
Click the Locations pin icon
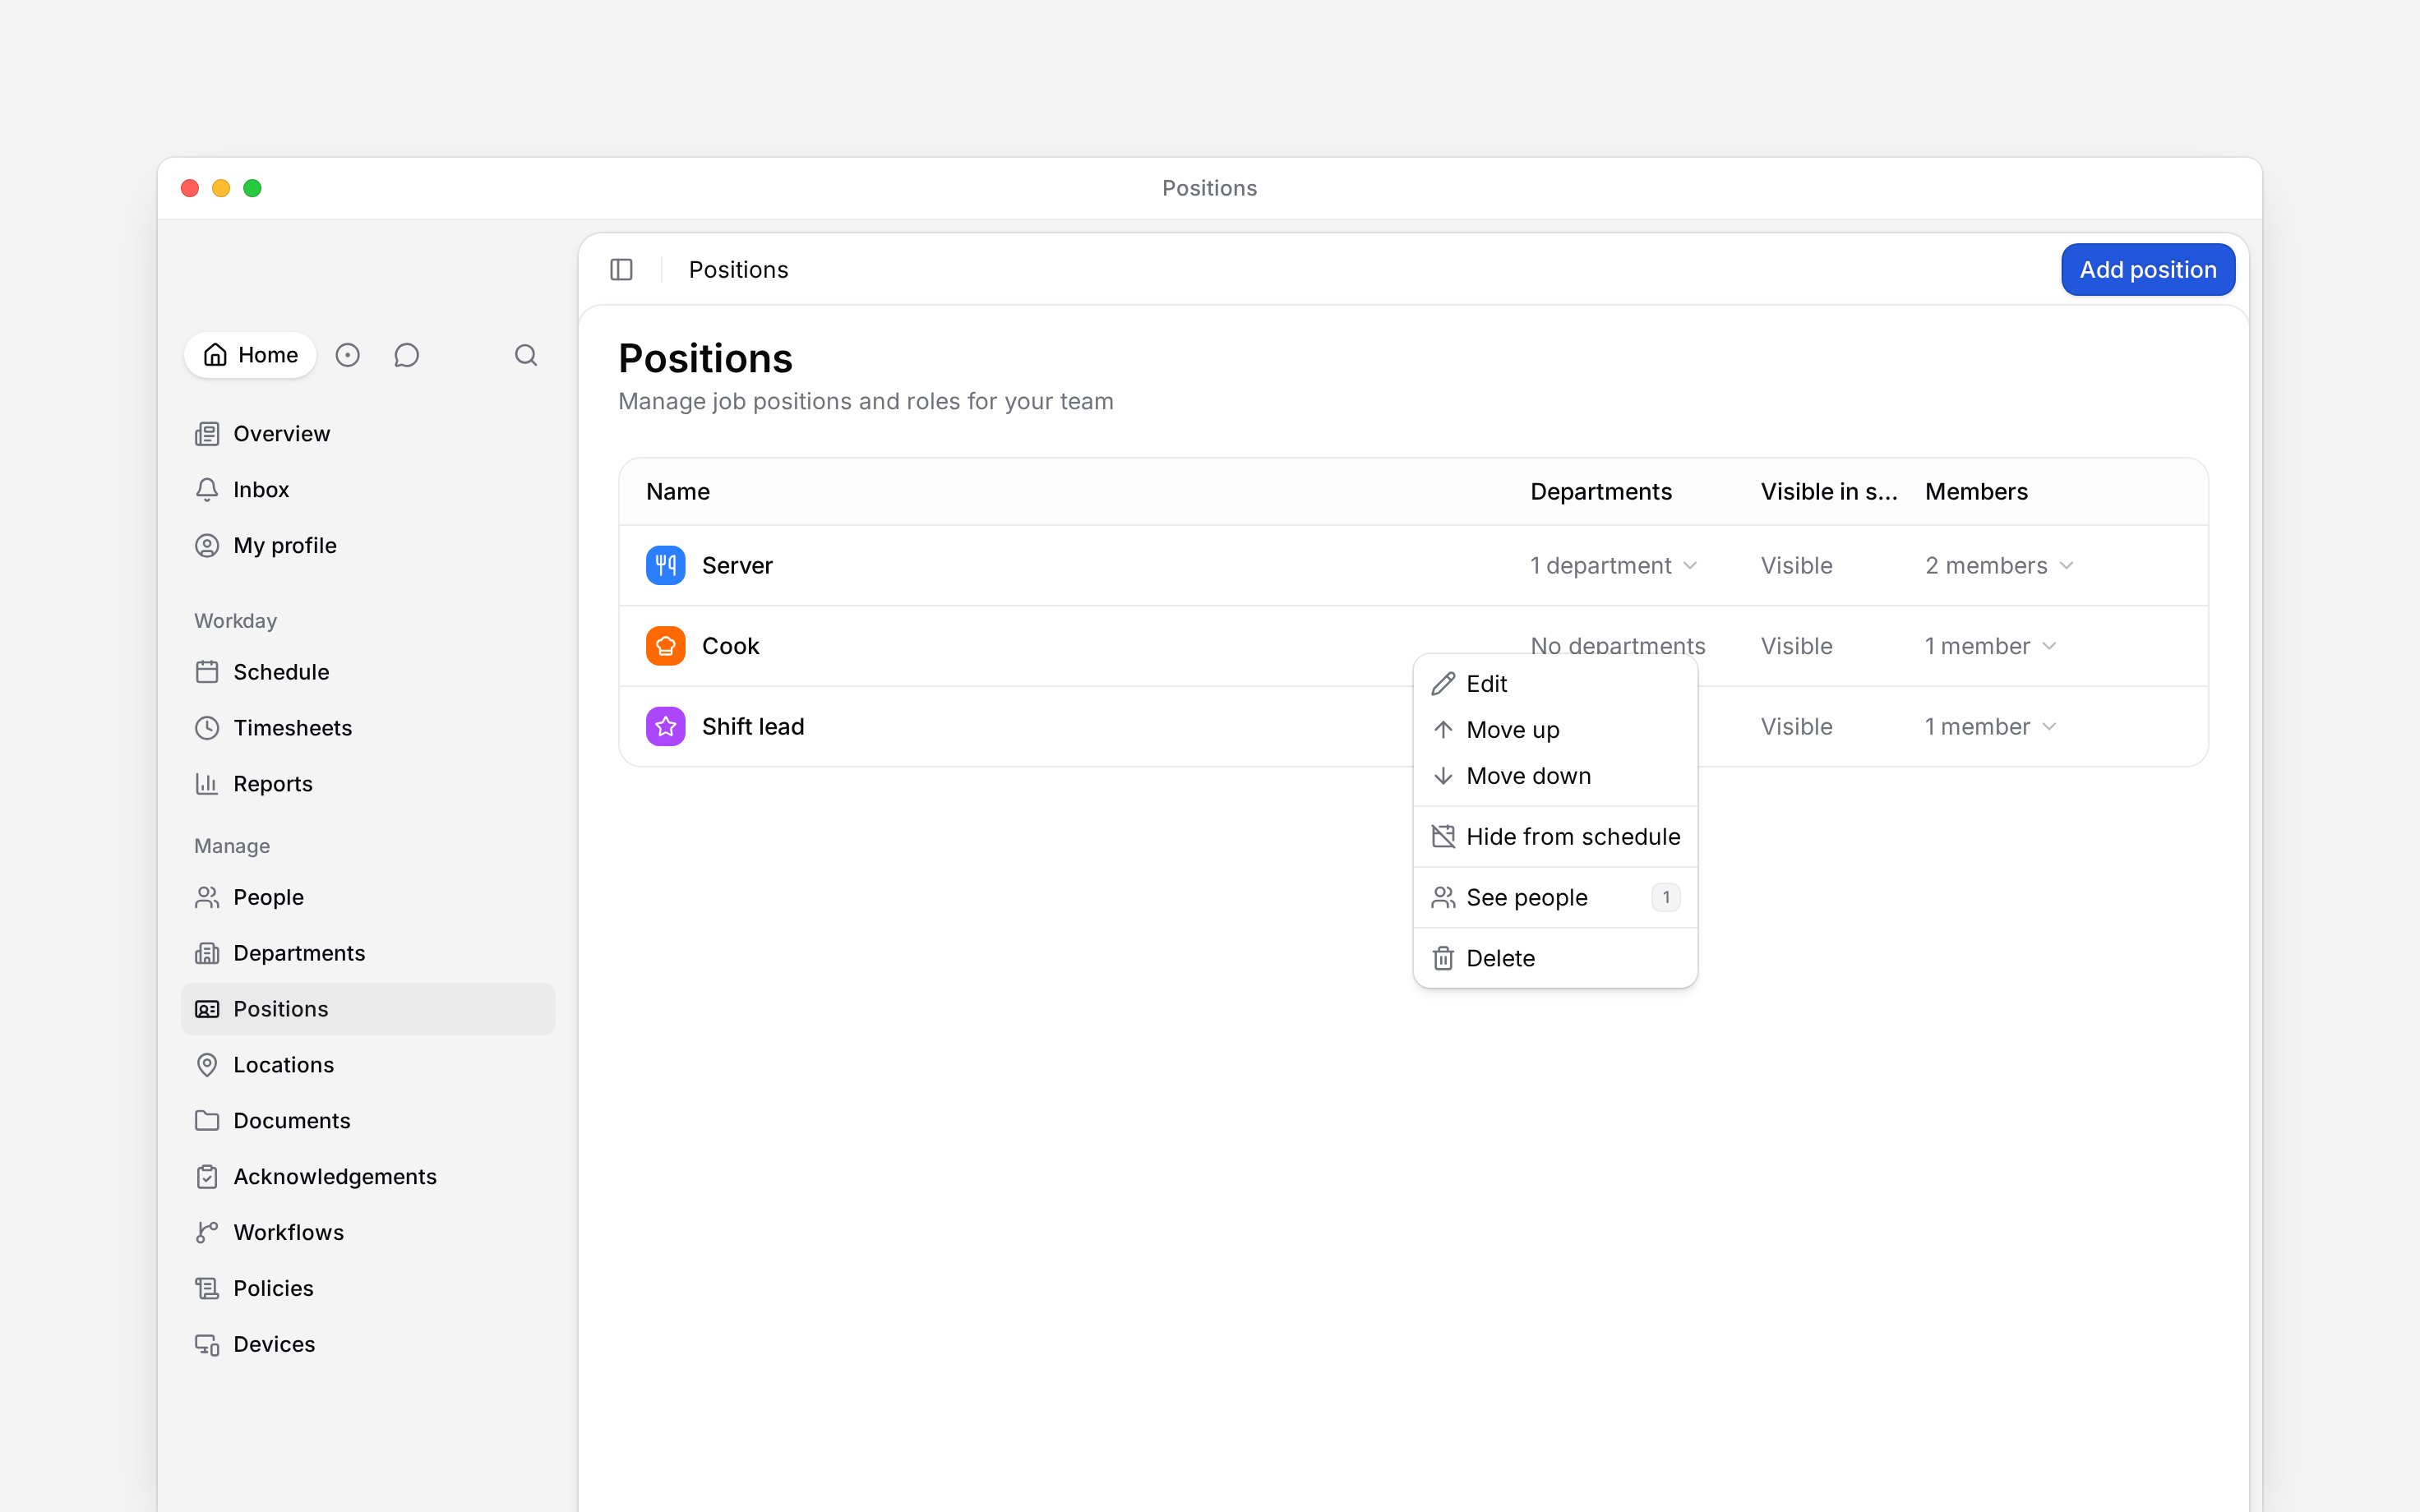point(207,1065)
